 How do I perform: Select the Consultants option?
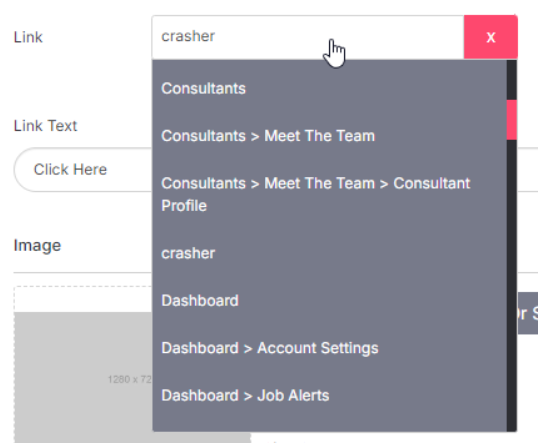[x=329, y=88]
